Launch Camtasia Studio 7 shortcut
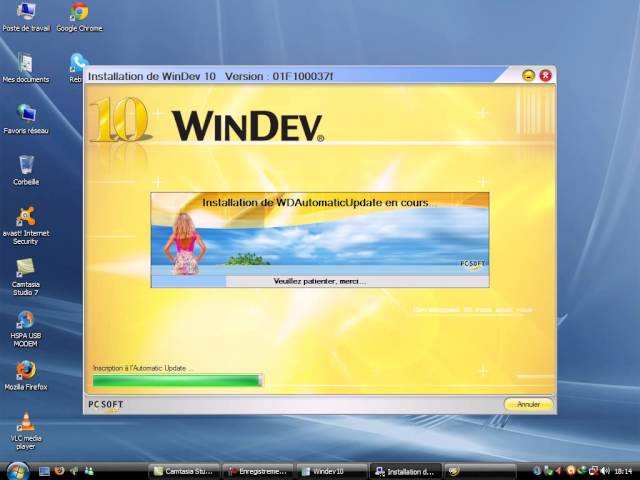Image resolution: width=640 pixels, height=480 pixels. pos(26,277)
